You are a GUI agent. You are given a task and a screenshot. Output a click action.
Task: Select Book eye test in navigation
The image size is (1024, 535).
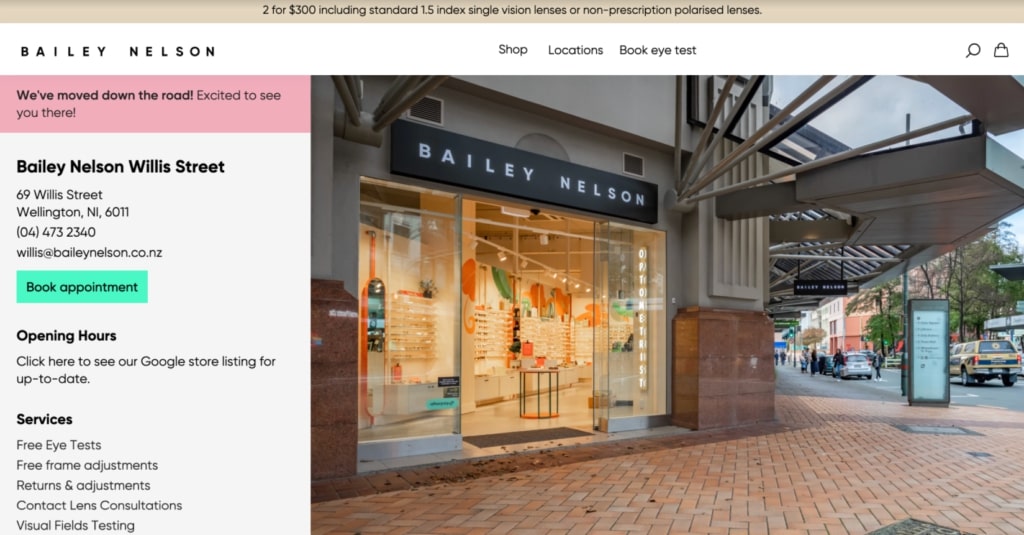click(x=658, y=50)
